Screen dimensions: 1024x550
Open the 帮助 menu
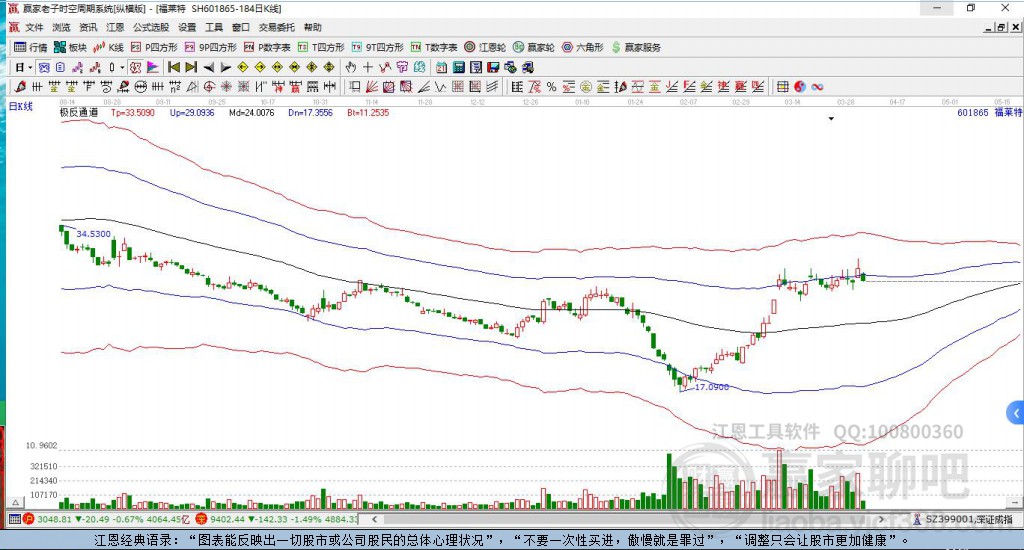tap(312, 27)
